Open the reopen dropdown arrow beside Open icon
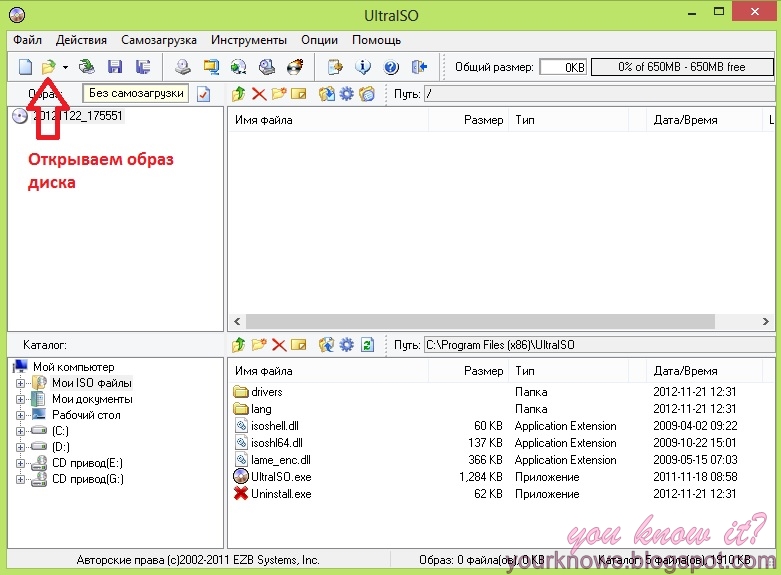The width and height of the screenshot is (781, 575). tap(65, 67)
